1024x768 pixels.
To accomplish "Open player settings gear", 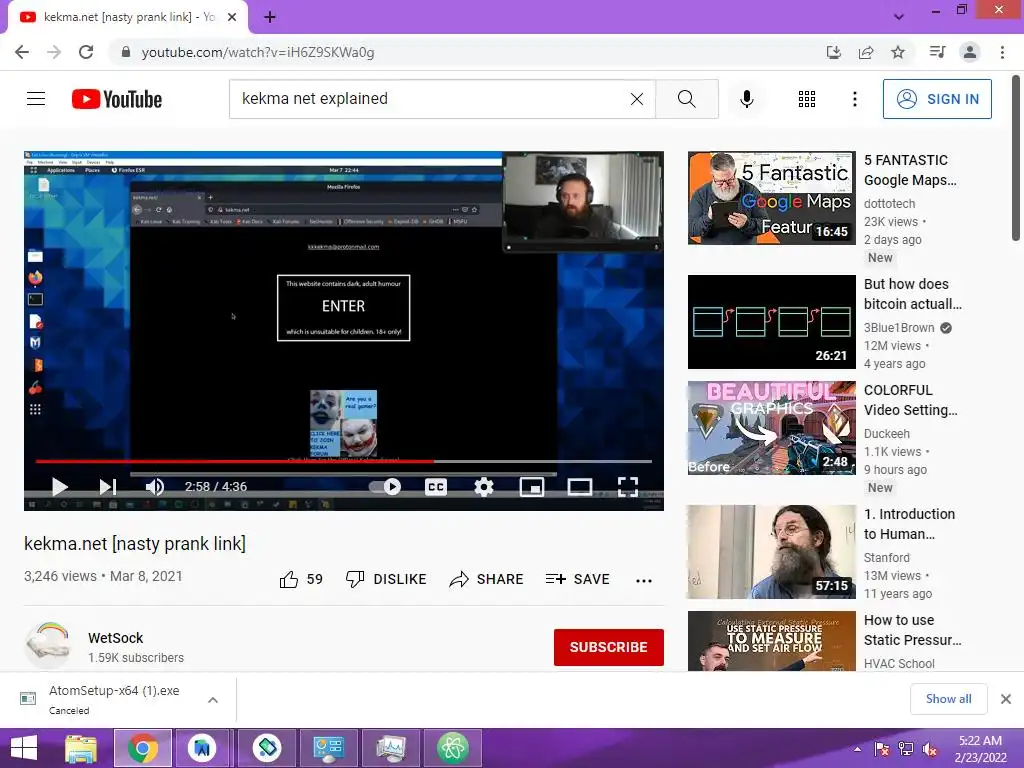I will 484,487.
